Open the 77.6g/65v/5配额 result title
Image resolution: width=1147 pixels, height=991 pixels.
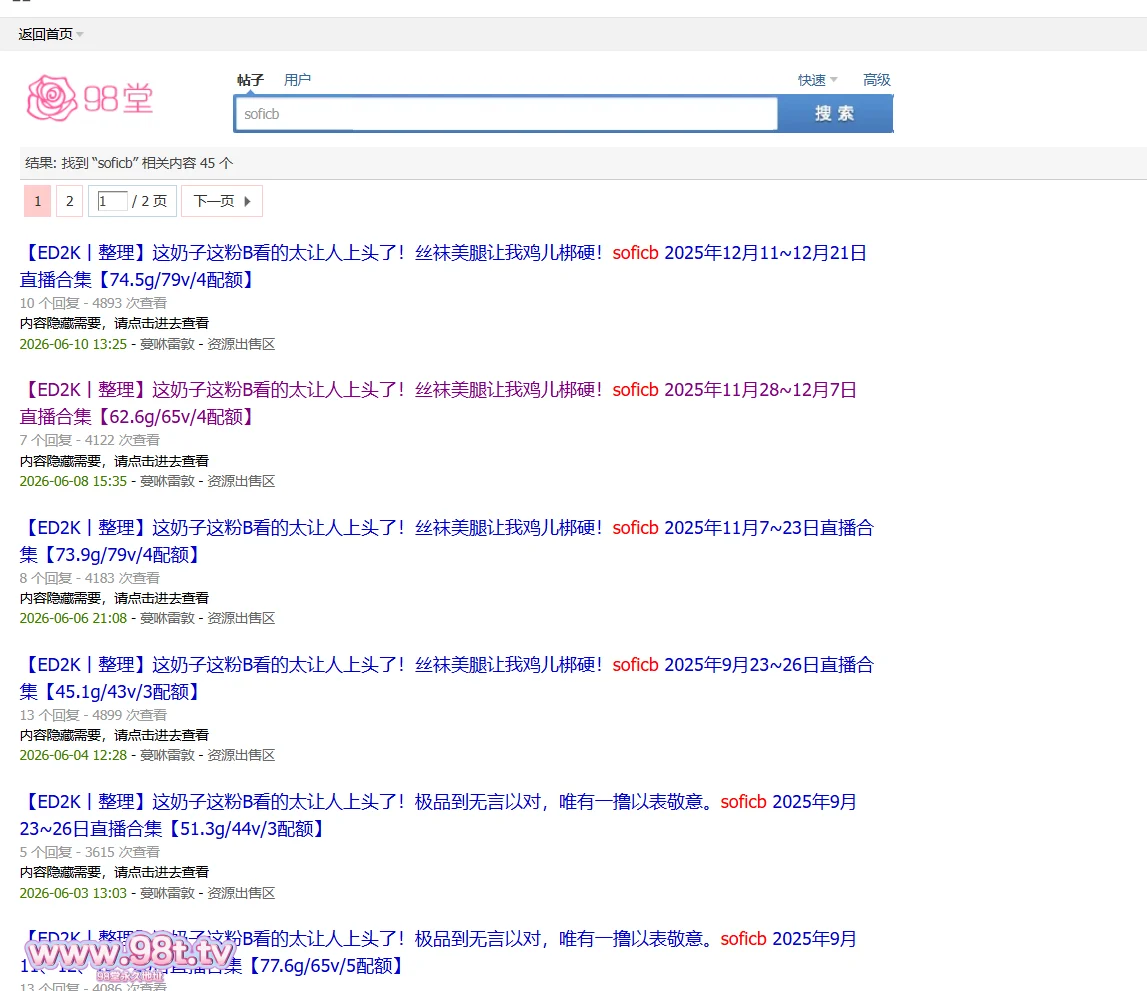coord(438,952)
